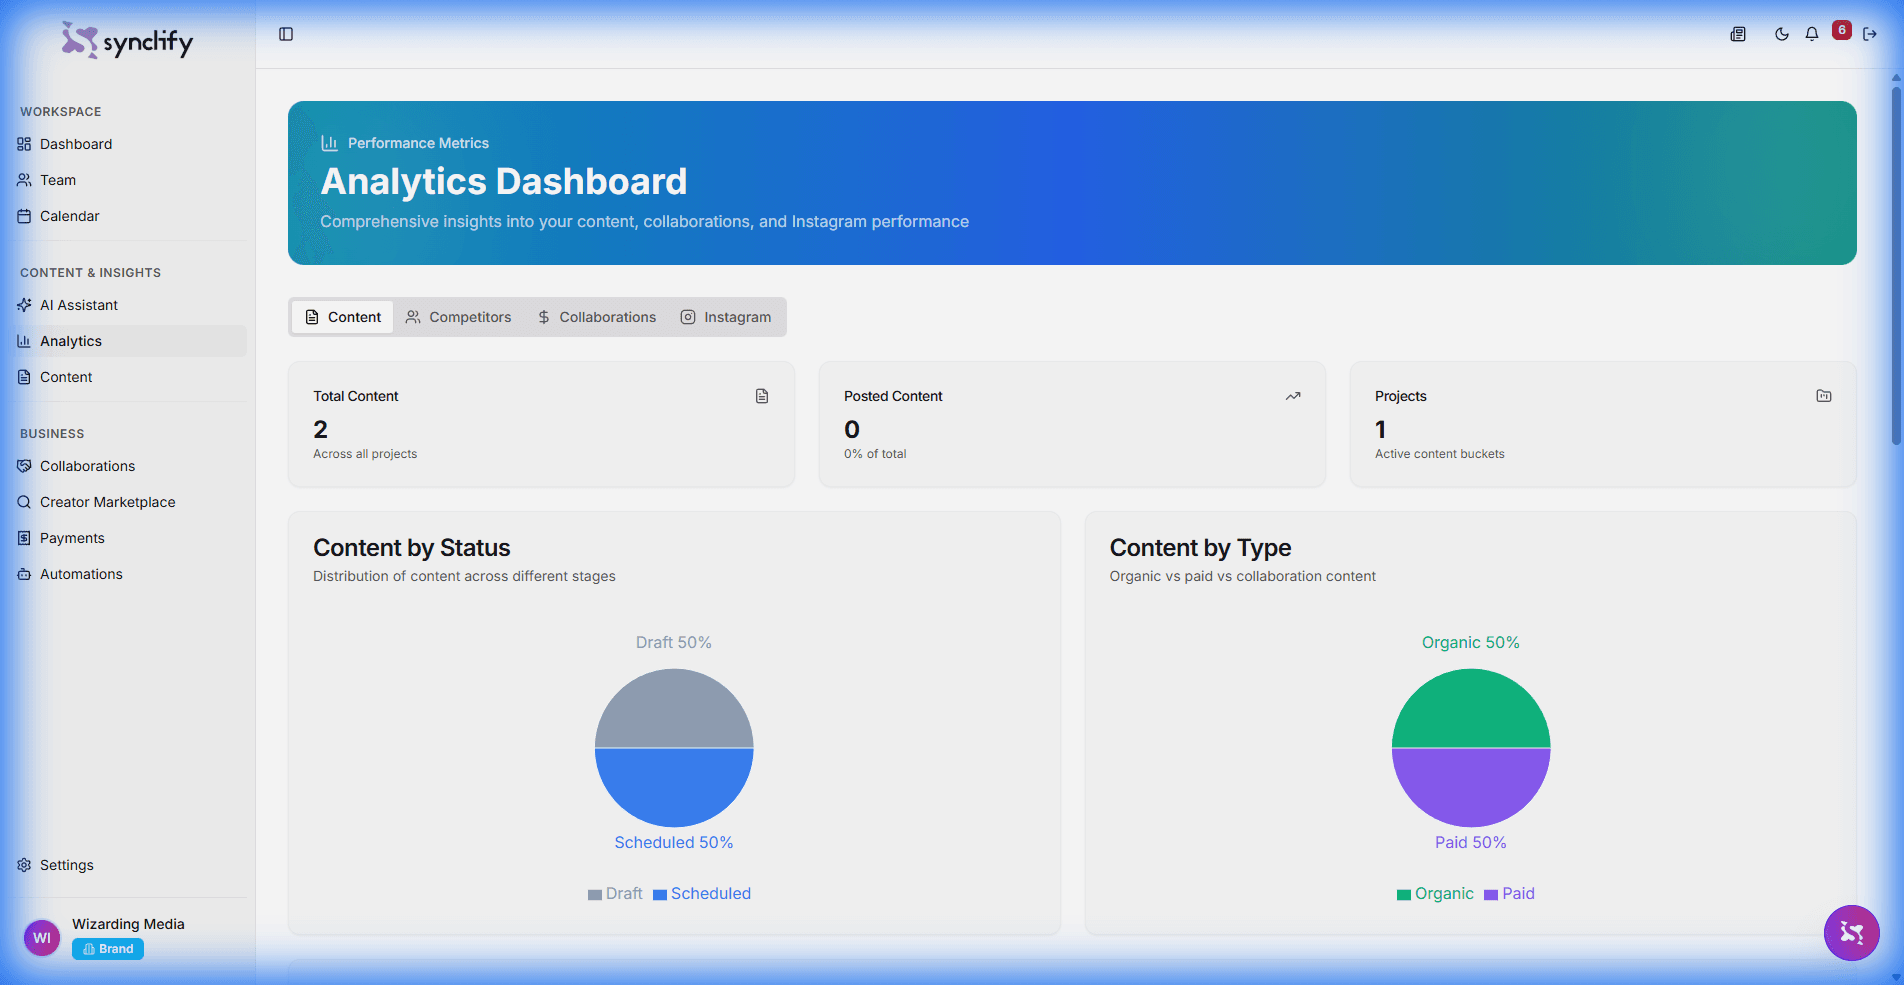
Task: Toggle dark mode with the moon icon
Action: [x=1781, y=33]
